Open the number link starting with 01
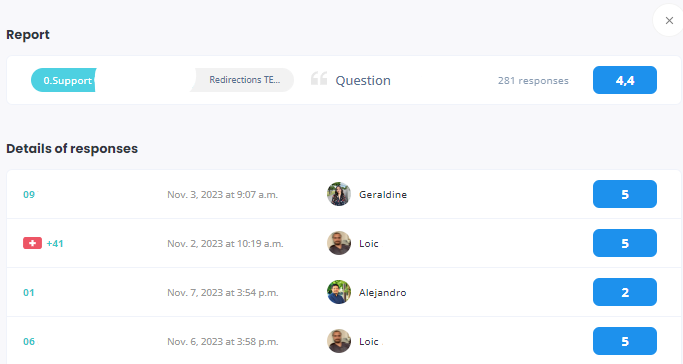Screen dimensions: 683x364 29,293
